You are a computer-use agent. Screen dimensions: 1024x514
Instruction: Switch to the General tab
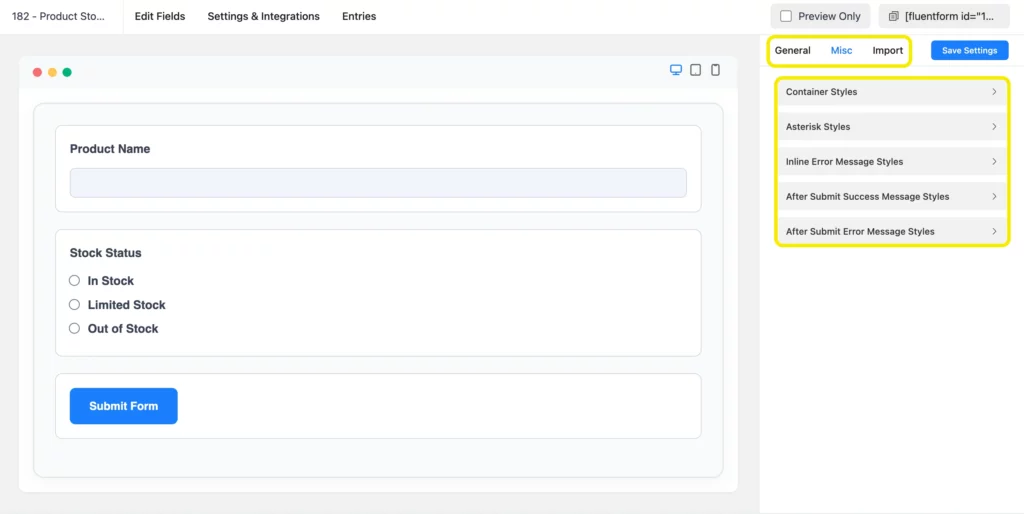point(792,50)
